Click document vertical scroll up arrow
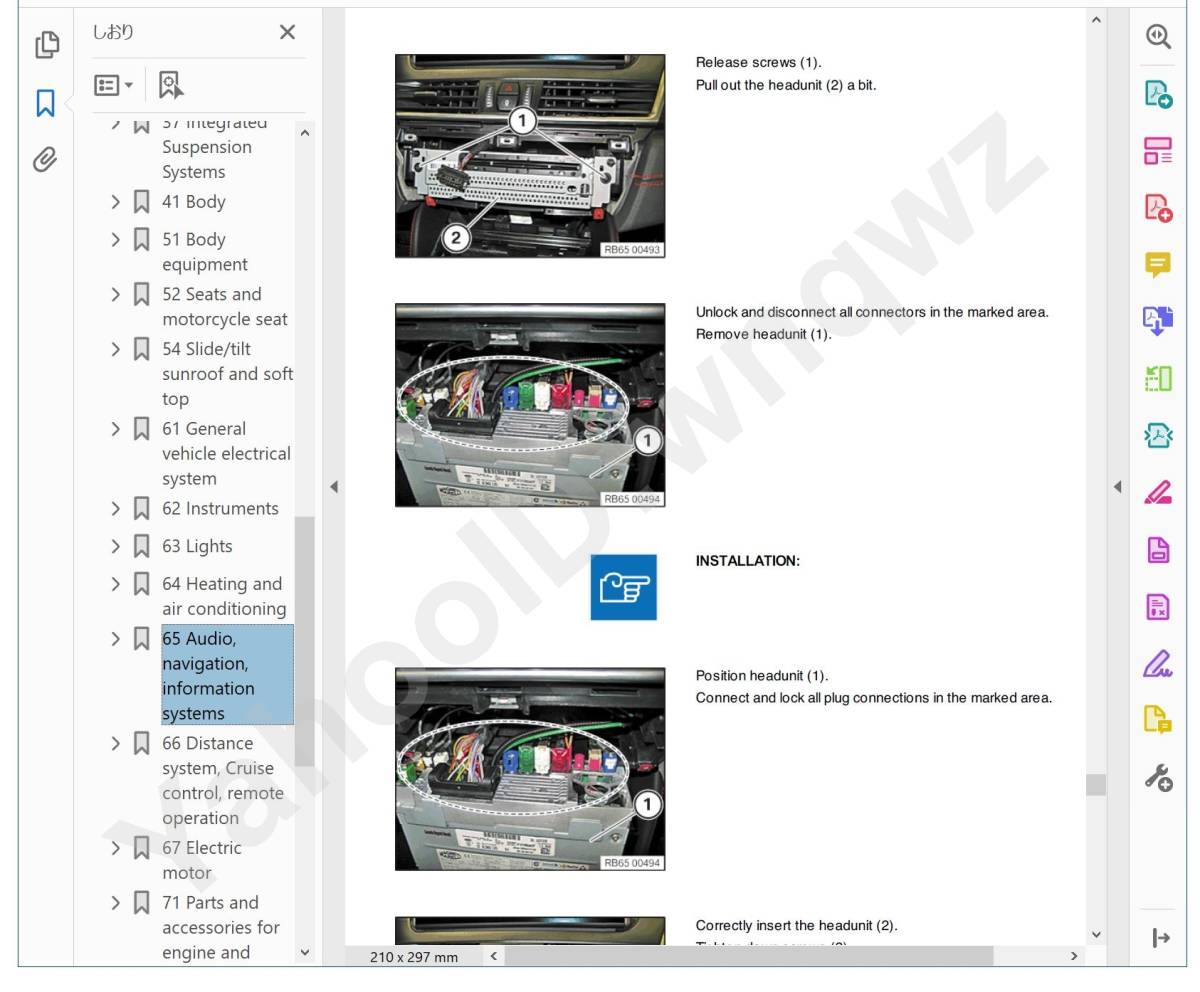The height and width of the screenshot is (992, 1200). tap(1096, 19)
